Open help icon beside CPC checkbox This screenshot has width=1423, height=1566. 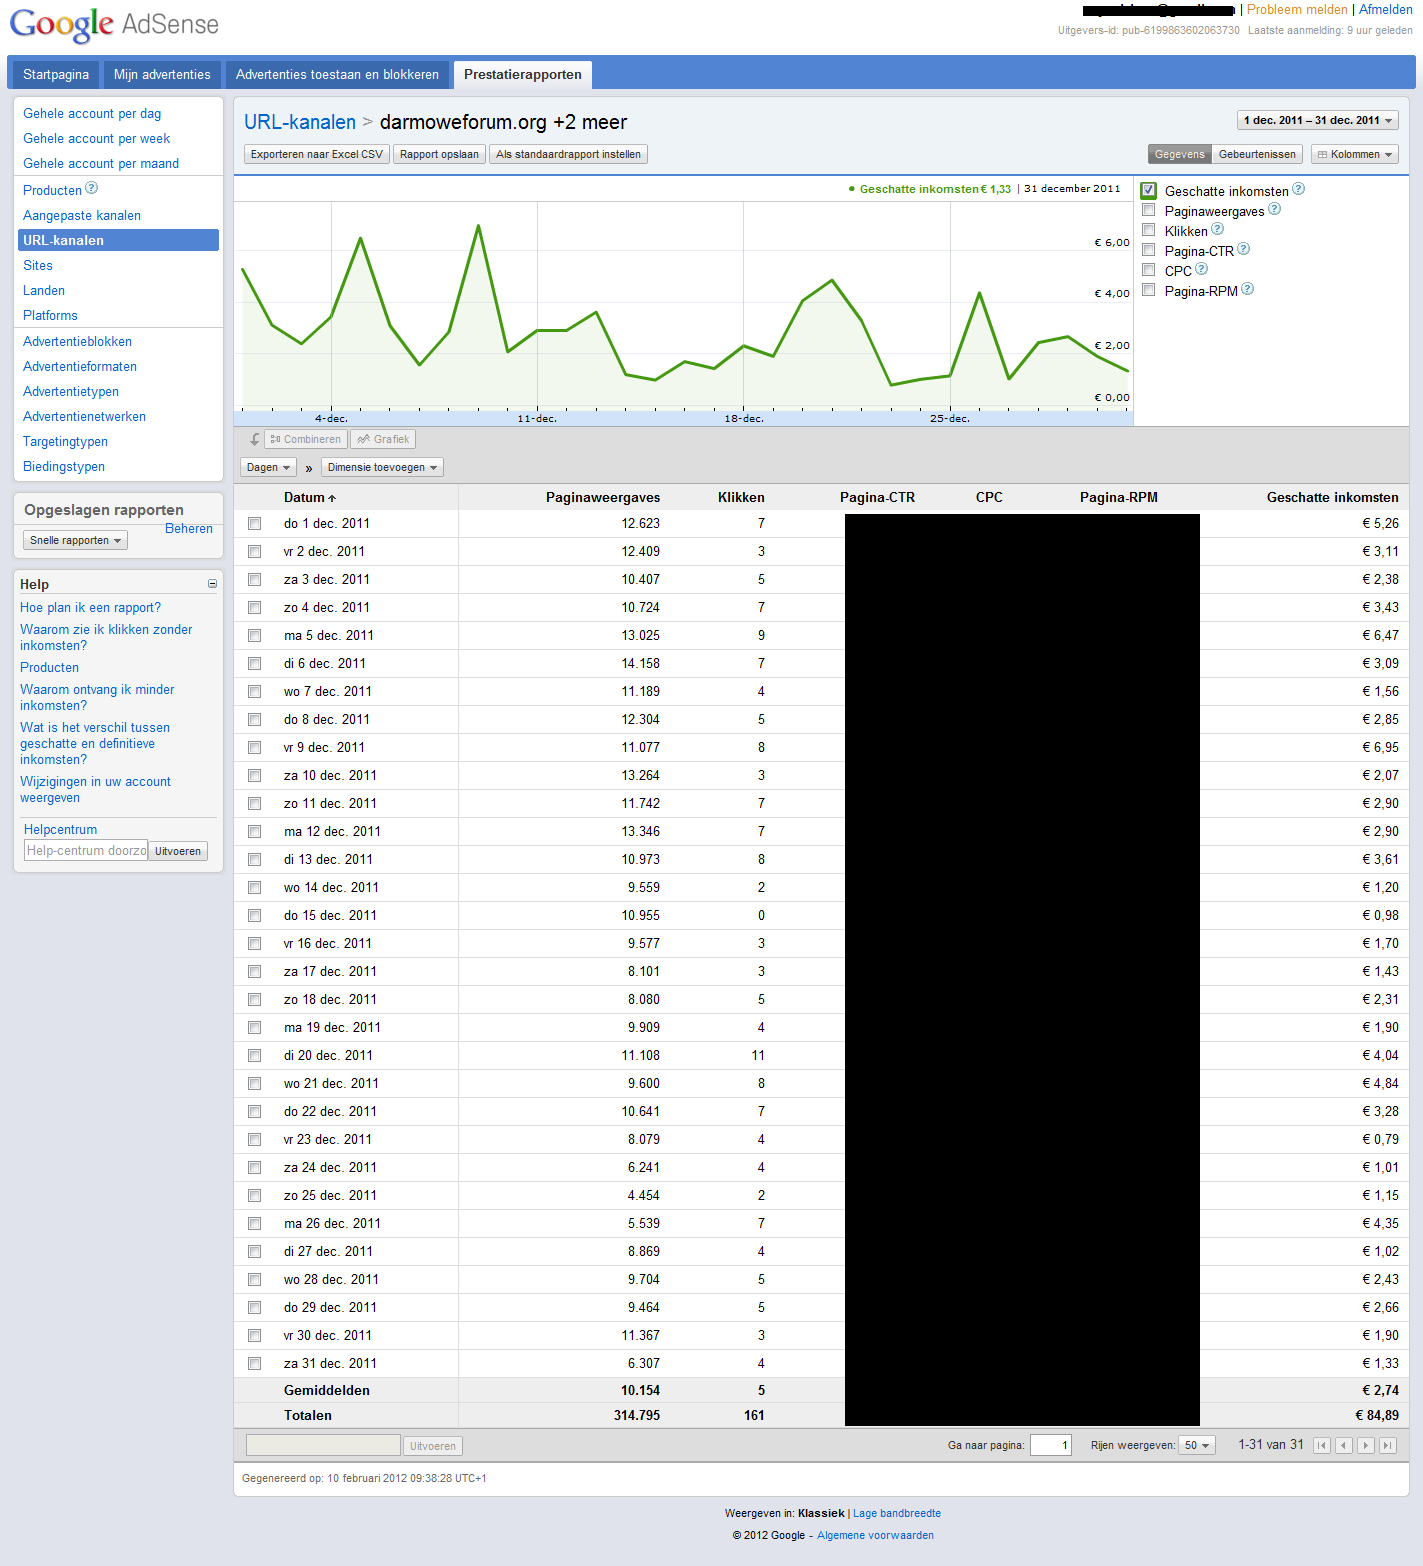pyautogui.click(x=1201, y=269)
